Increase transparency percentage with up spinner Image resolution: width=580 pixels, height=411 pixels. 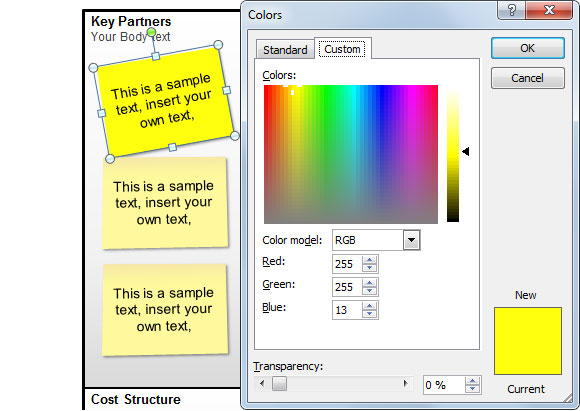[x=472, y=381]
